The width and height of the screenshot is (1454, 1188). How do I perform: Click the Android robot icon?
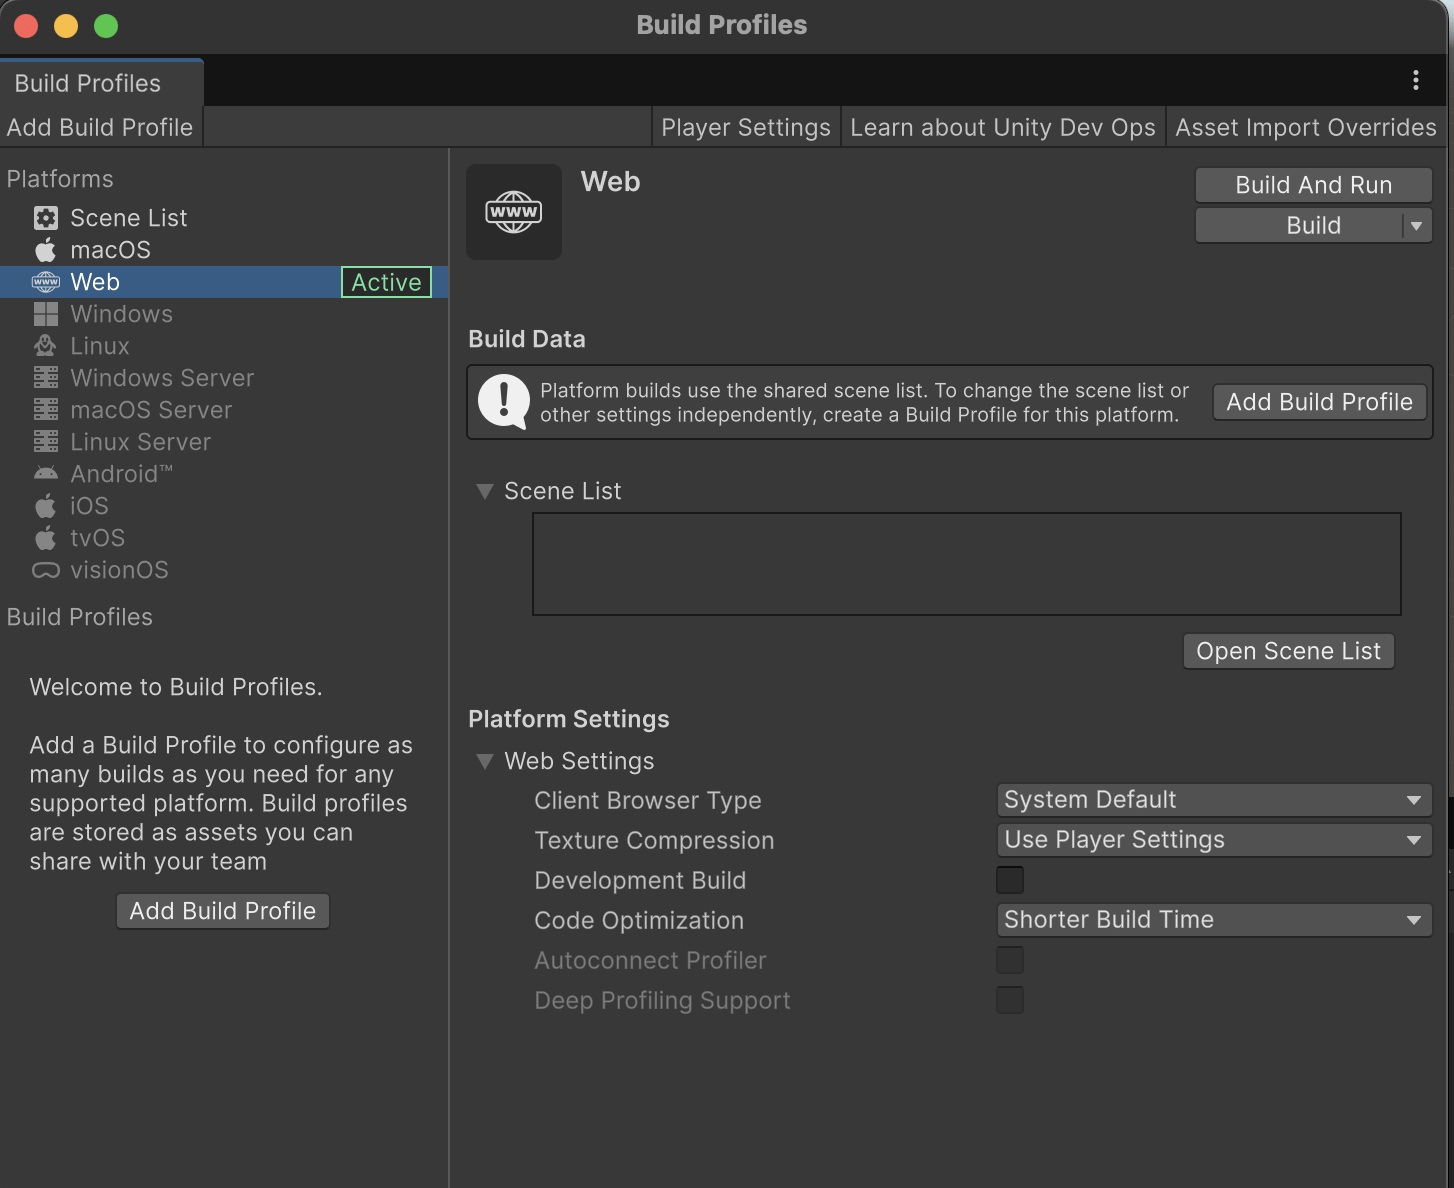(46, 474)
